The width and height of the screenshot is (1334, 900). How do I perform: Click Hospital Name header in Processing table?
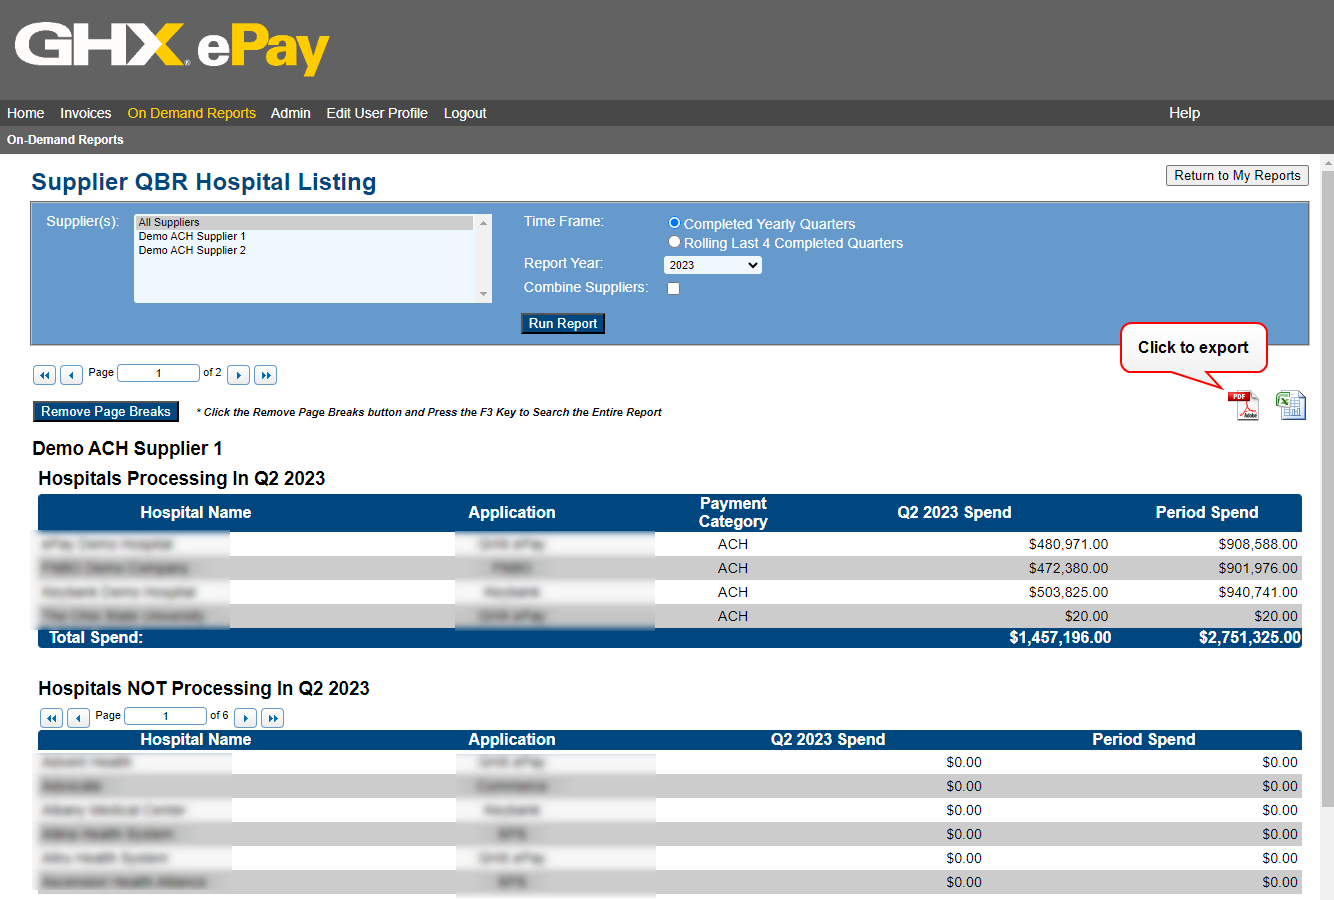pyautogui.click(x=195, y=512)
